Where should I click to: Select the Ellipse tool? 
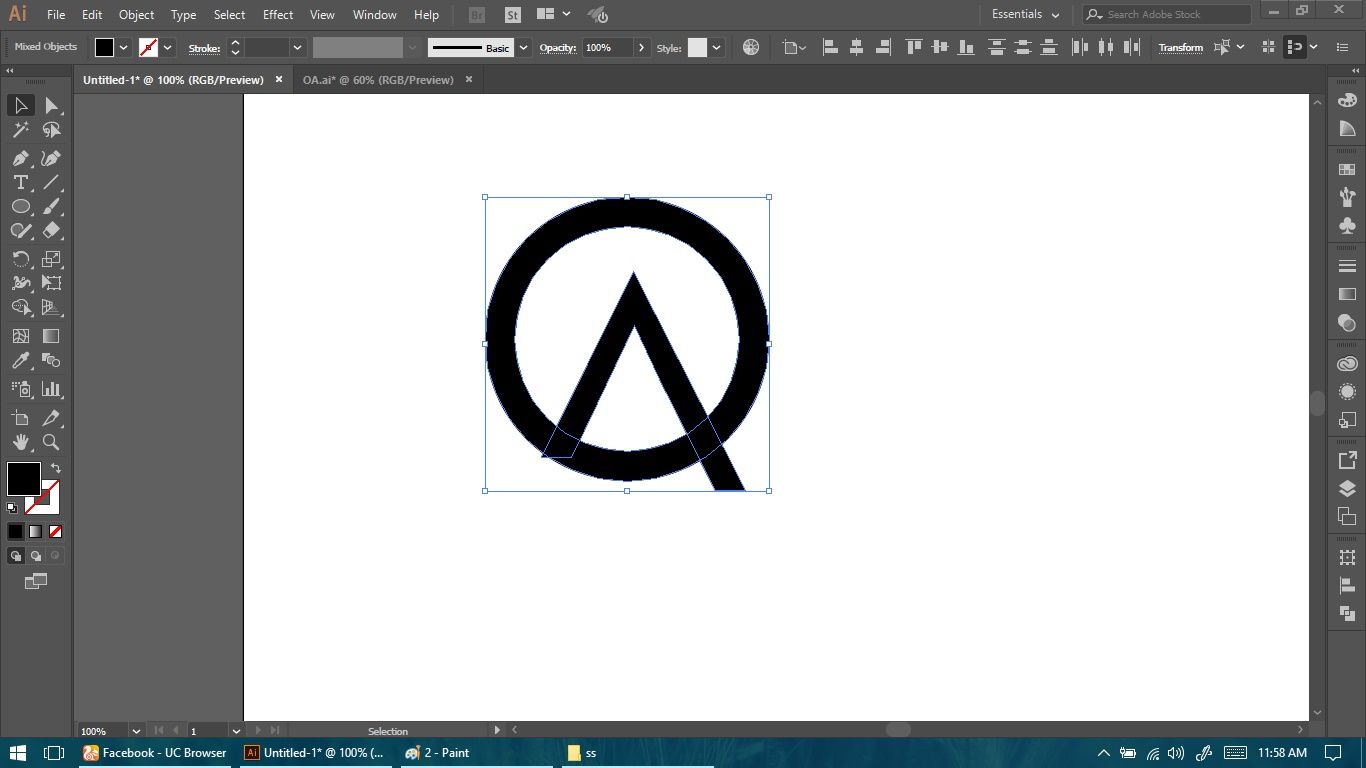click(20, 206)
